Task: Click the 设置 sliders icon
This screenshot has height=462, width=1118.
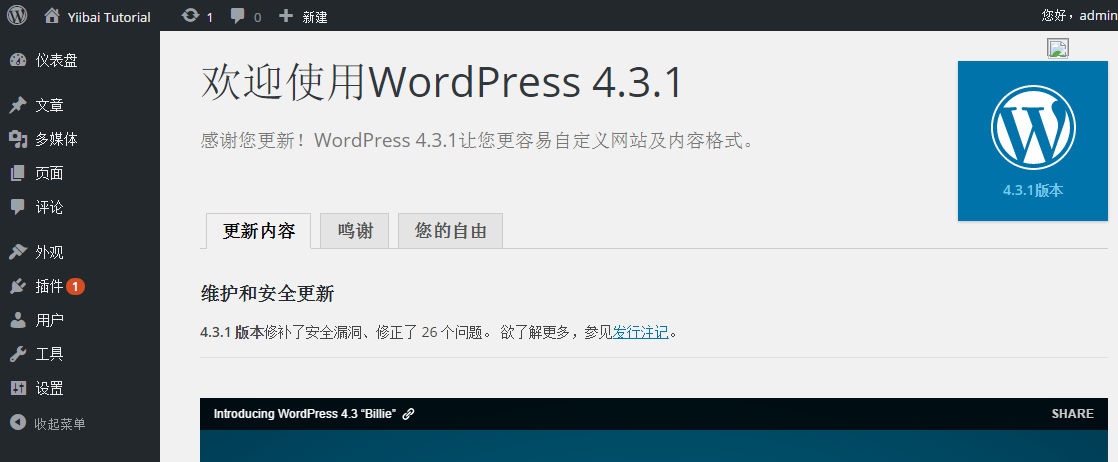Action: click(x=18, y=388)
